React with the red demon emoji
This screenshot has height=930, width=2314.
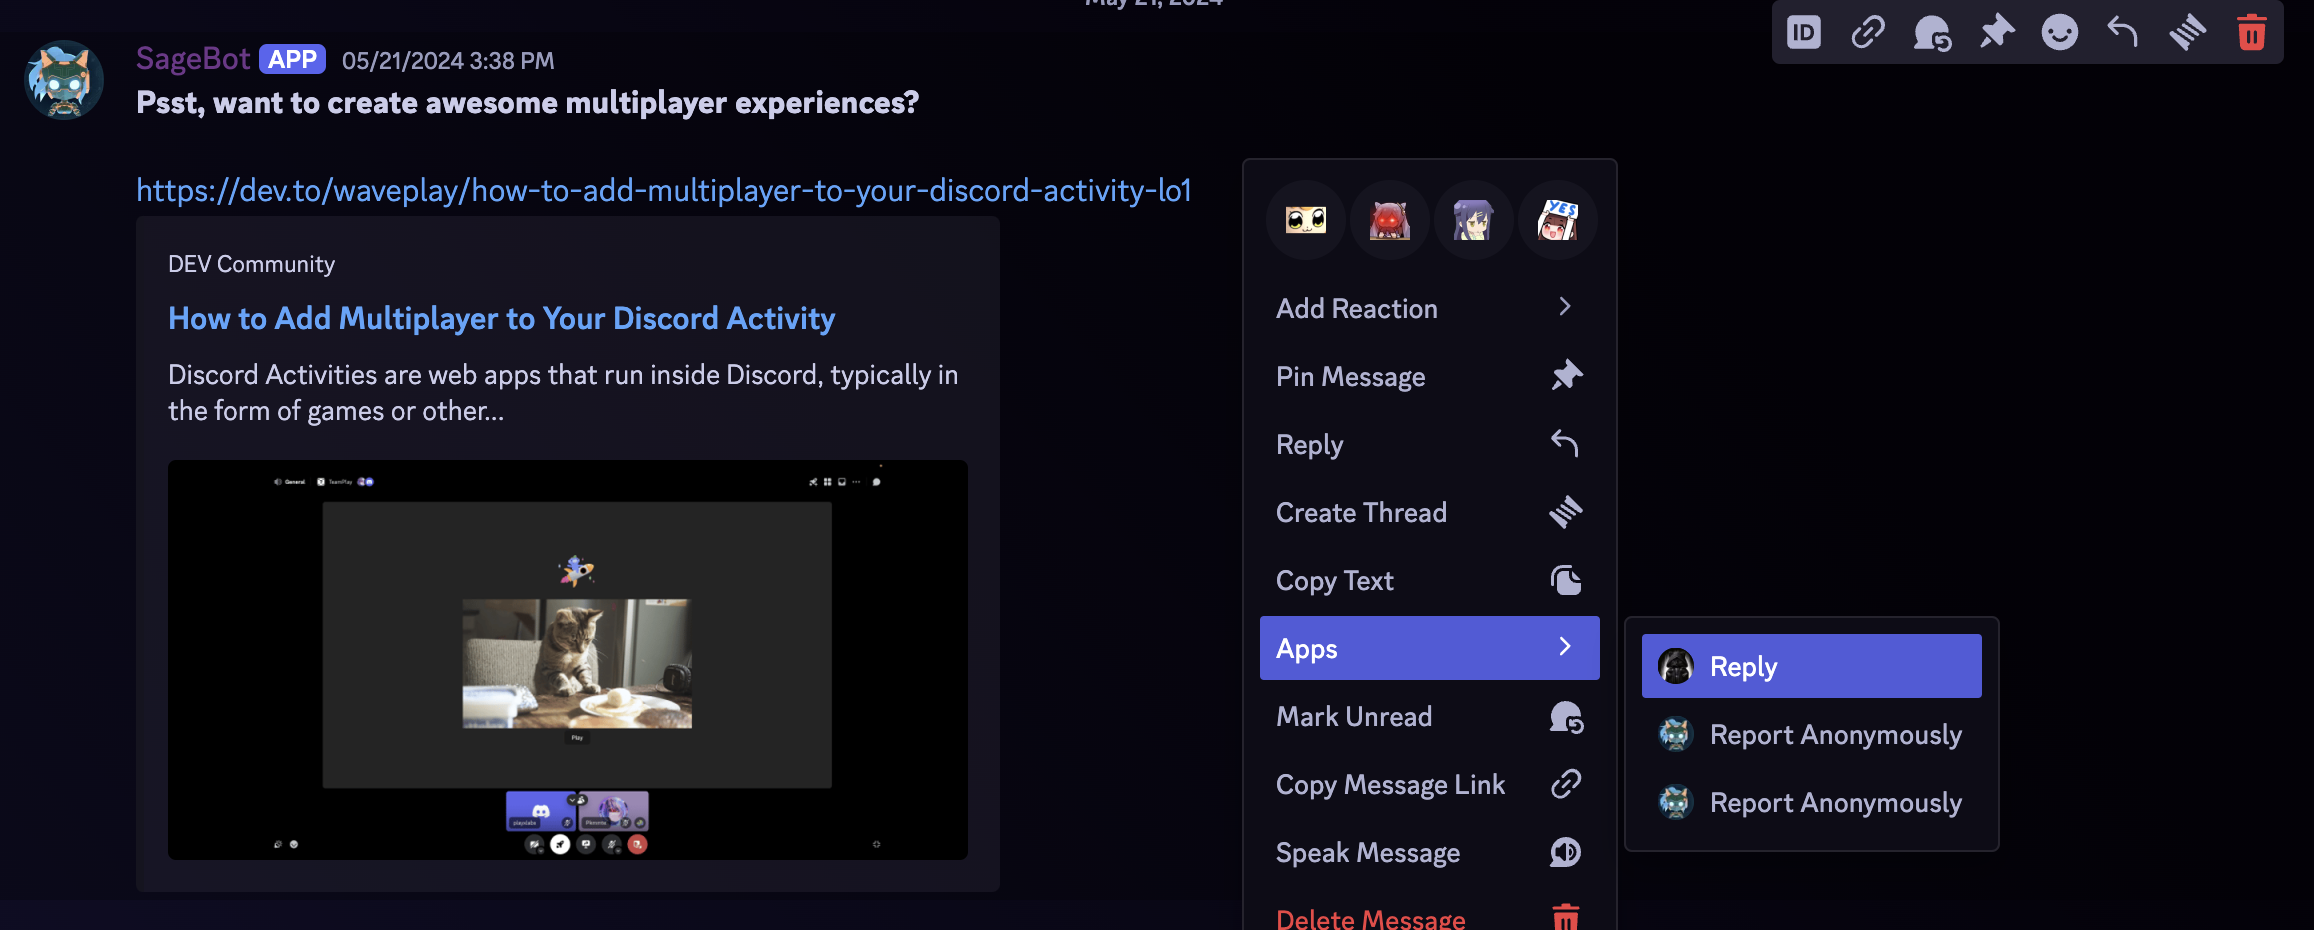click(1390, 220)
